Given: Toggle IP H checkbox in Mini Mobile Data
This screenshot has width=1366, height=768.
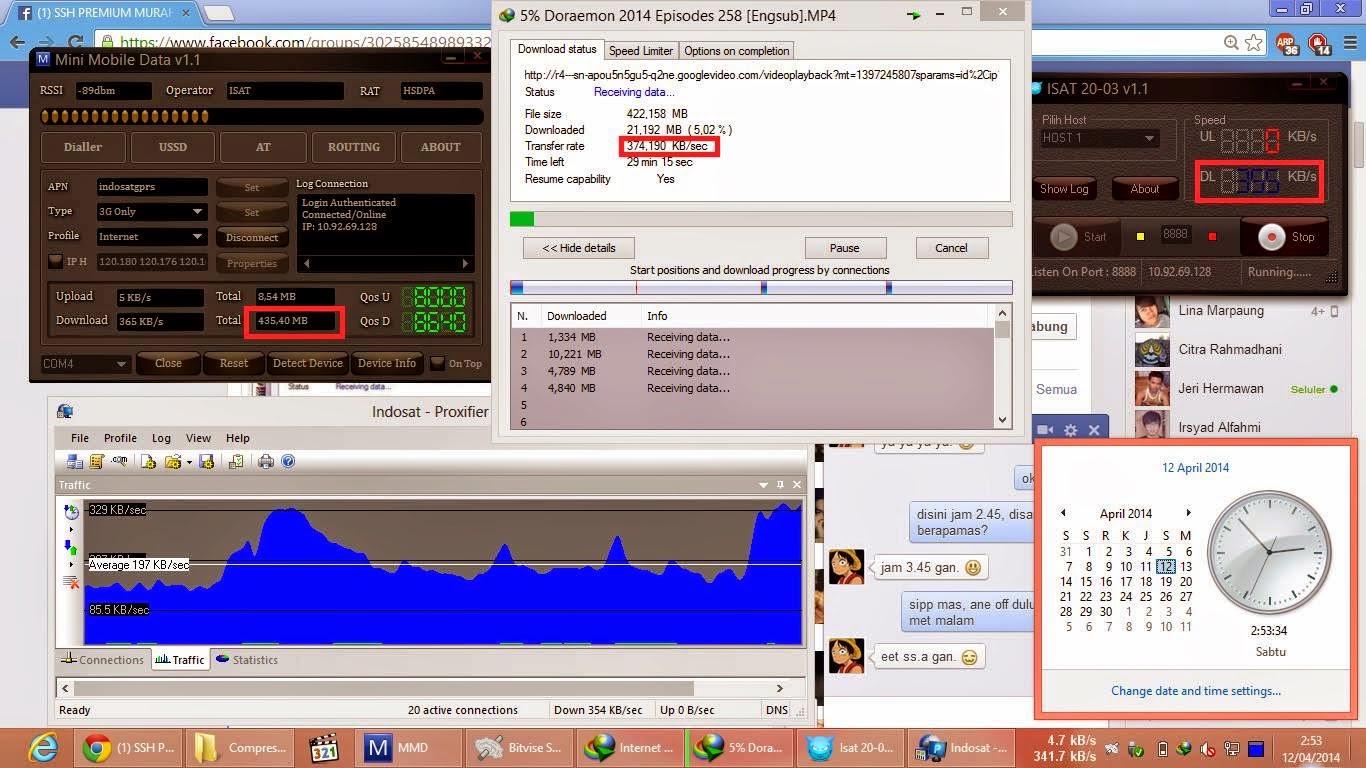Looking at the screenshot, I should tap(56, 262).
